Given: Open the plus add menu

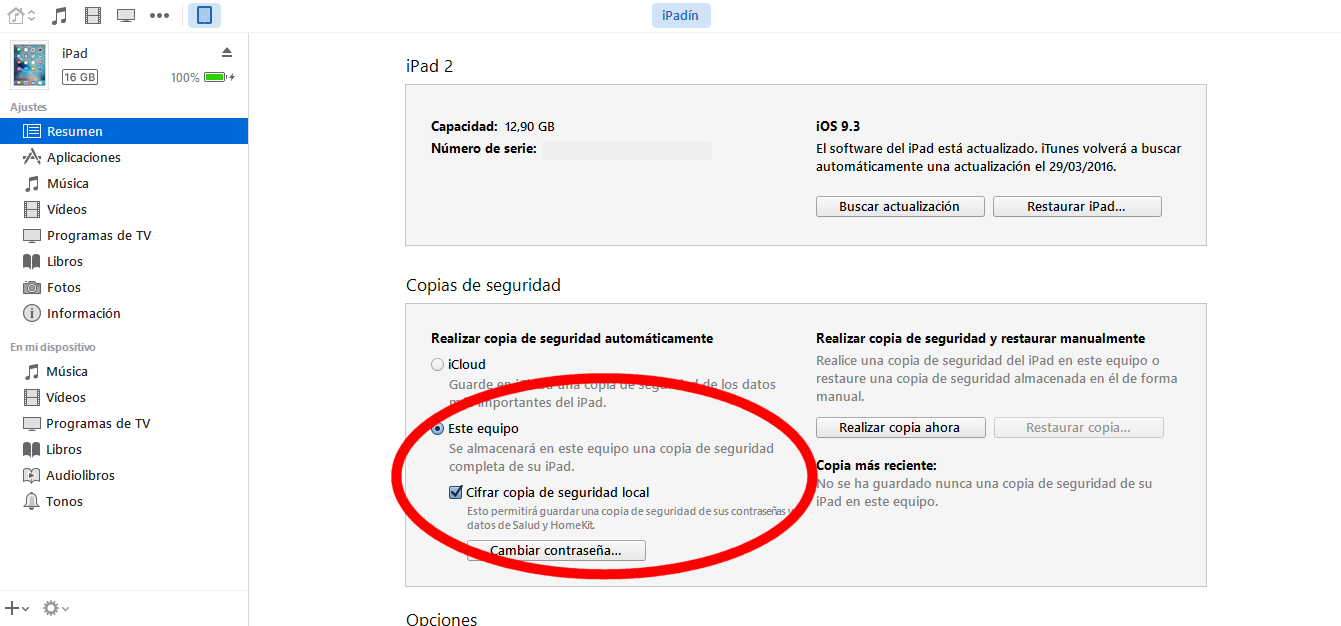Looking at the screenshot, I should click(17, 608).
